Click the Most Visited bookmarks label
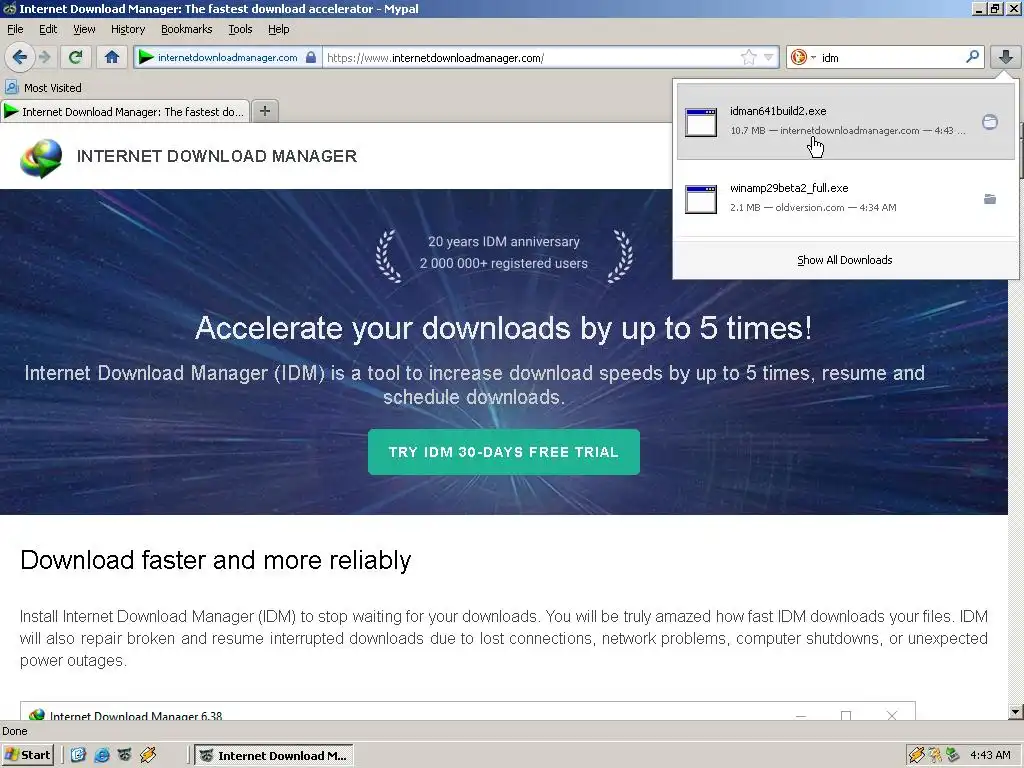The height and width of the screenshot is (768, 1024). click(53, 88)
